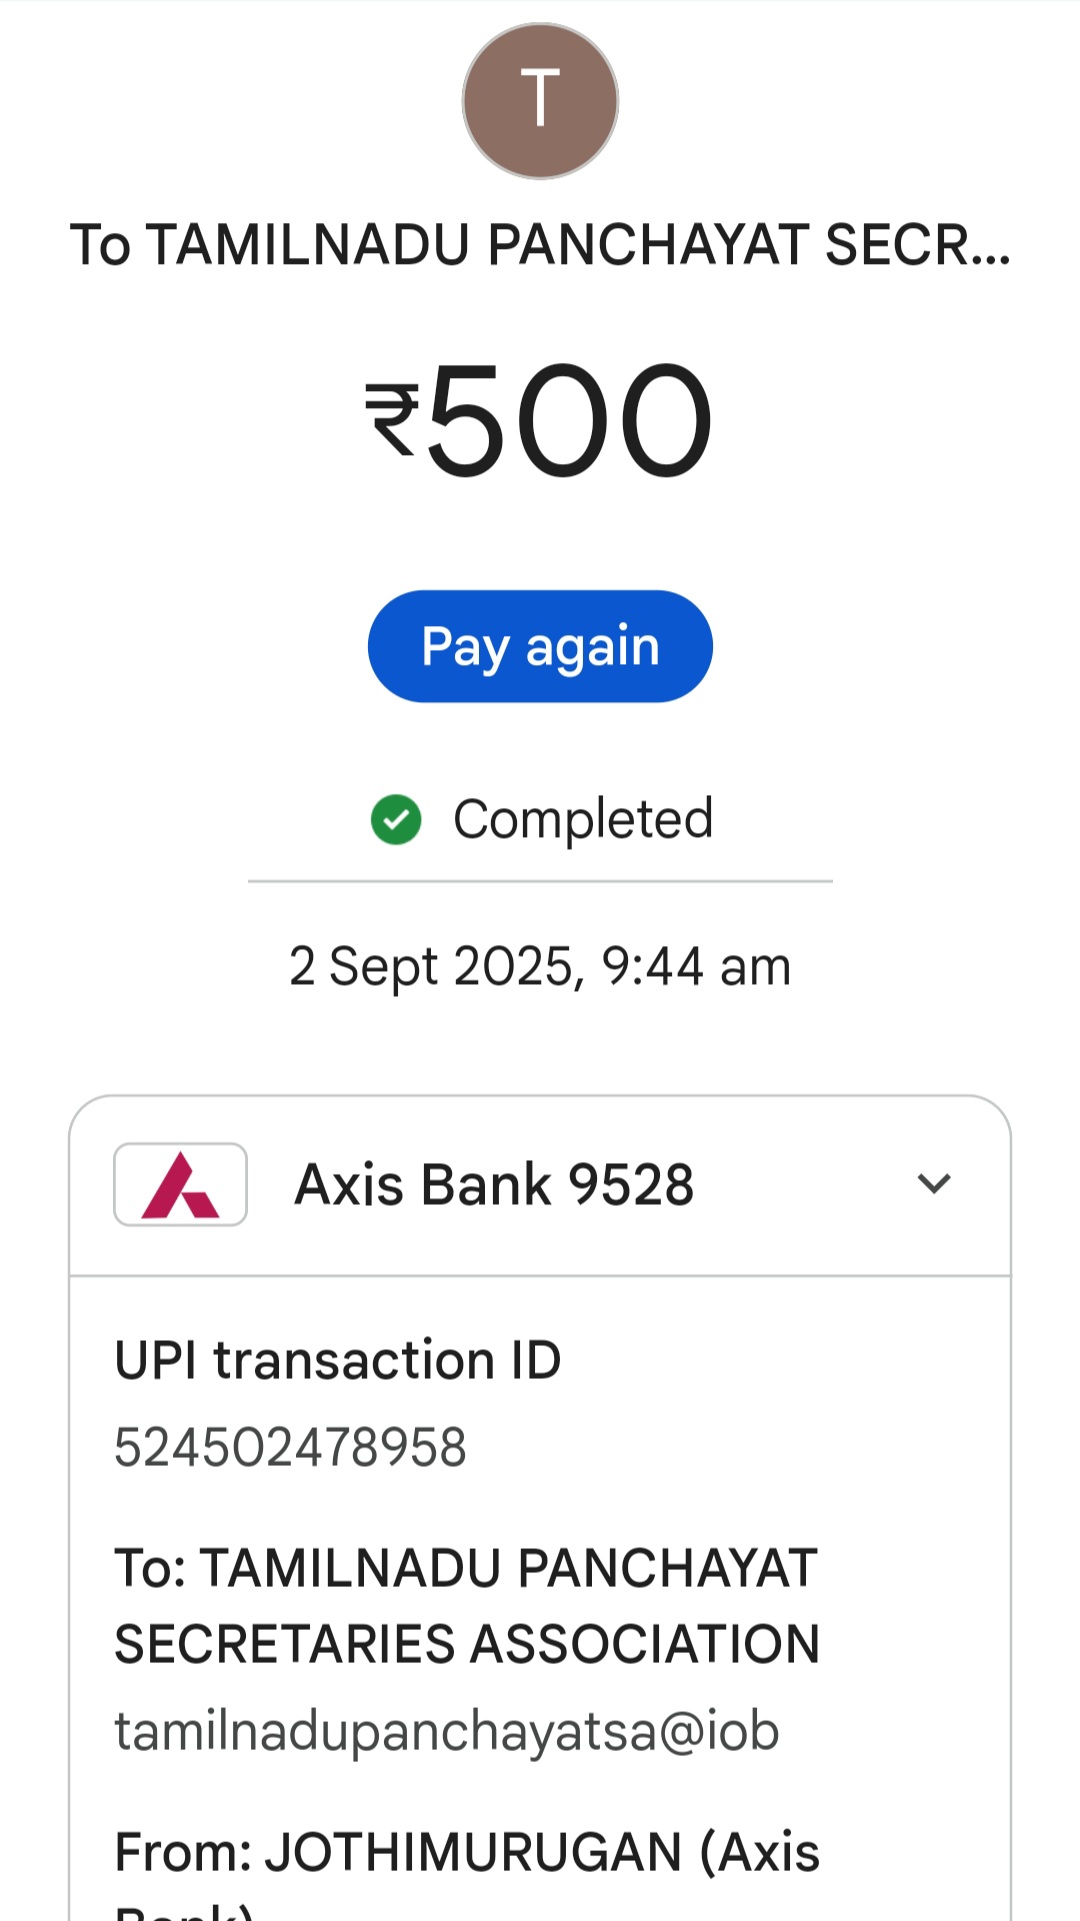Viewport: 1080px width, 1921px height.
Task: Tap transaction number 524502478958
Action: pyautogui.click(x=290, y=1448)
